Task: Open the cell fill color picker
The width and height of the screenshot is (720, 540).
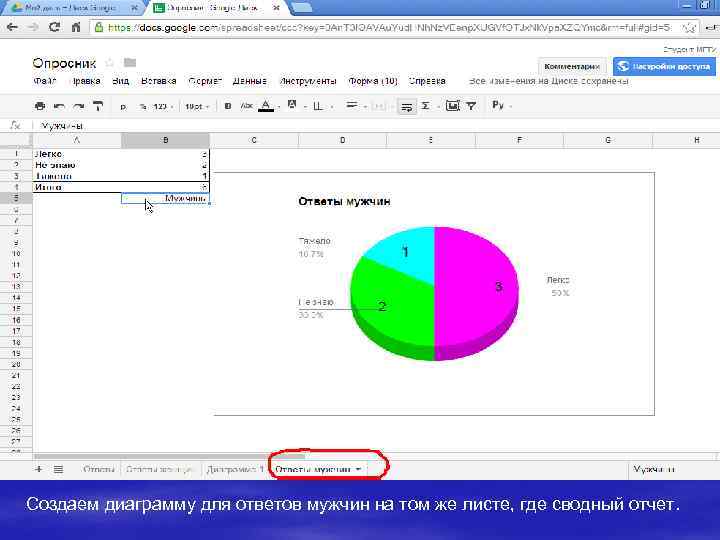Action: click(x=292, y=105)
